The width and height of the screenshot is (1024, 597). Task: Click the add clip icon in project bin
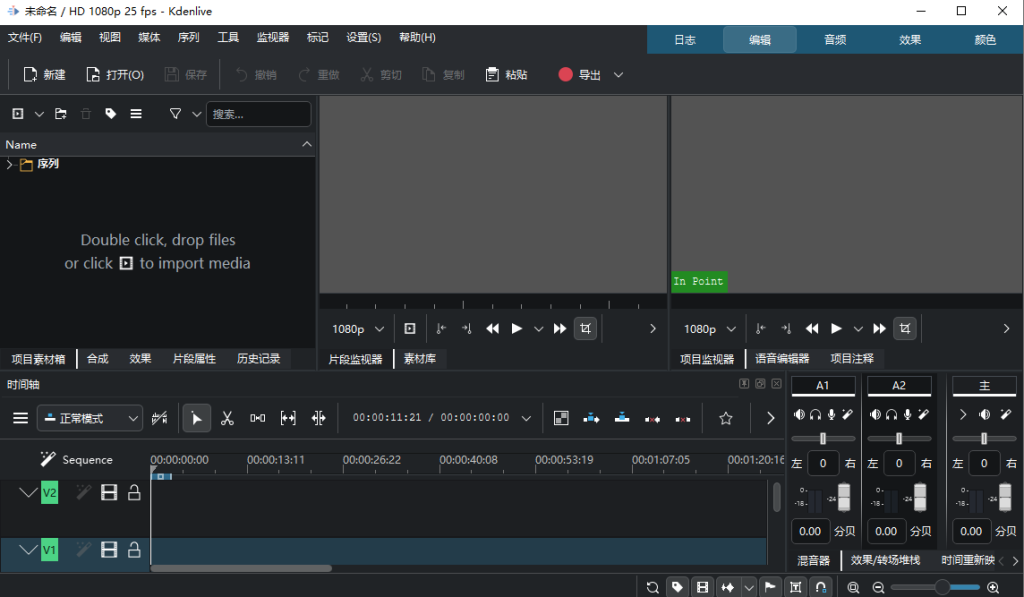(x=18, y=114)
